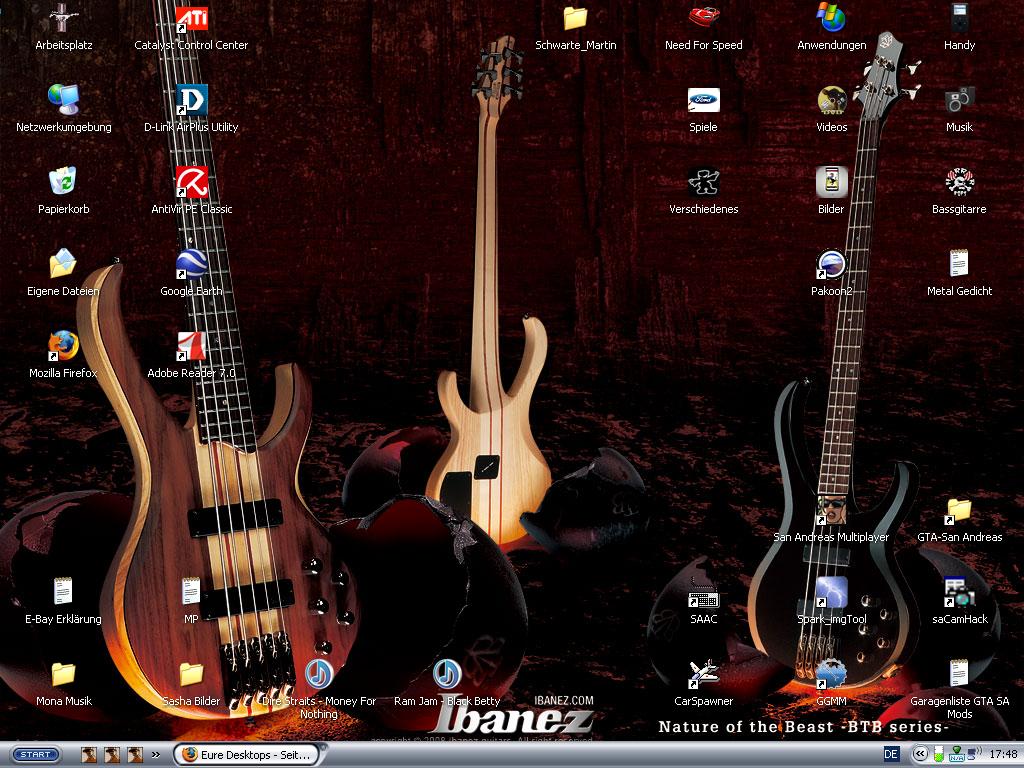Click the 17:48 taskbar clock
Viewport: 1024px width, 768px height.
(1003, 754)
